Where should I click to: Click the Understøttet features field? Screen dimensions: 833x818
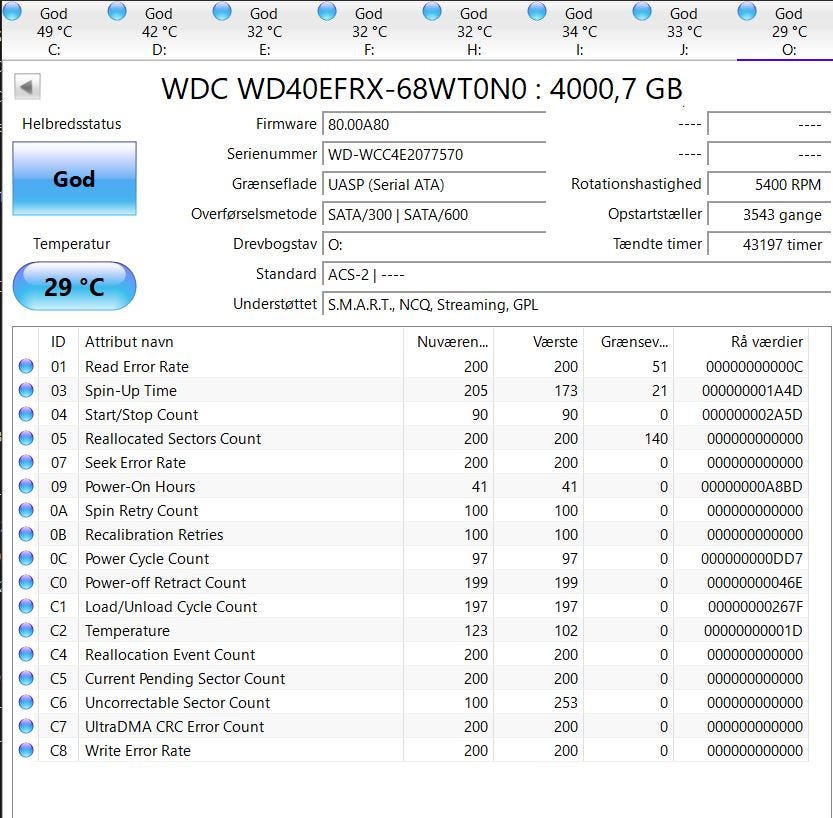(577, 304)
